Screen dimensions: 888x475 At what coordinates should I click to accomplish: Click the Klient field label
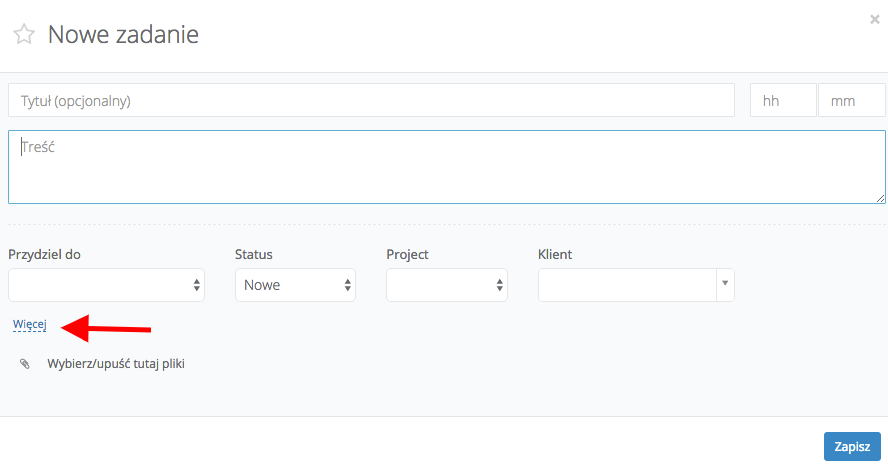555,254
